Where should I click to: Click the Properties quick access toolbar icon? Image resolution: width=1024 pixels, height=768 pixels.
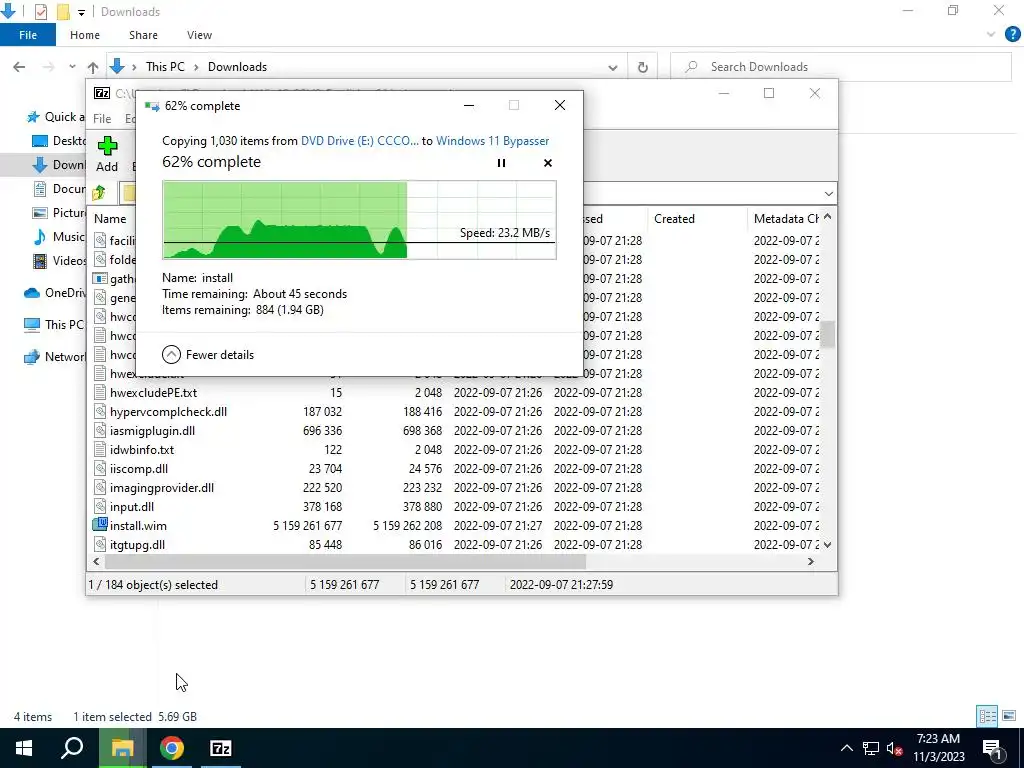(40, 12)
